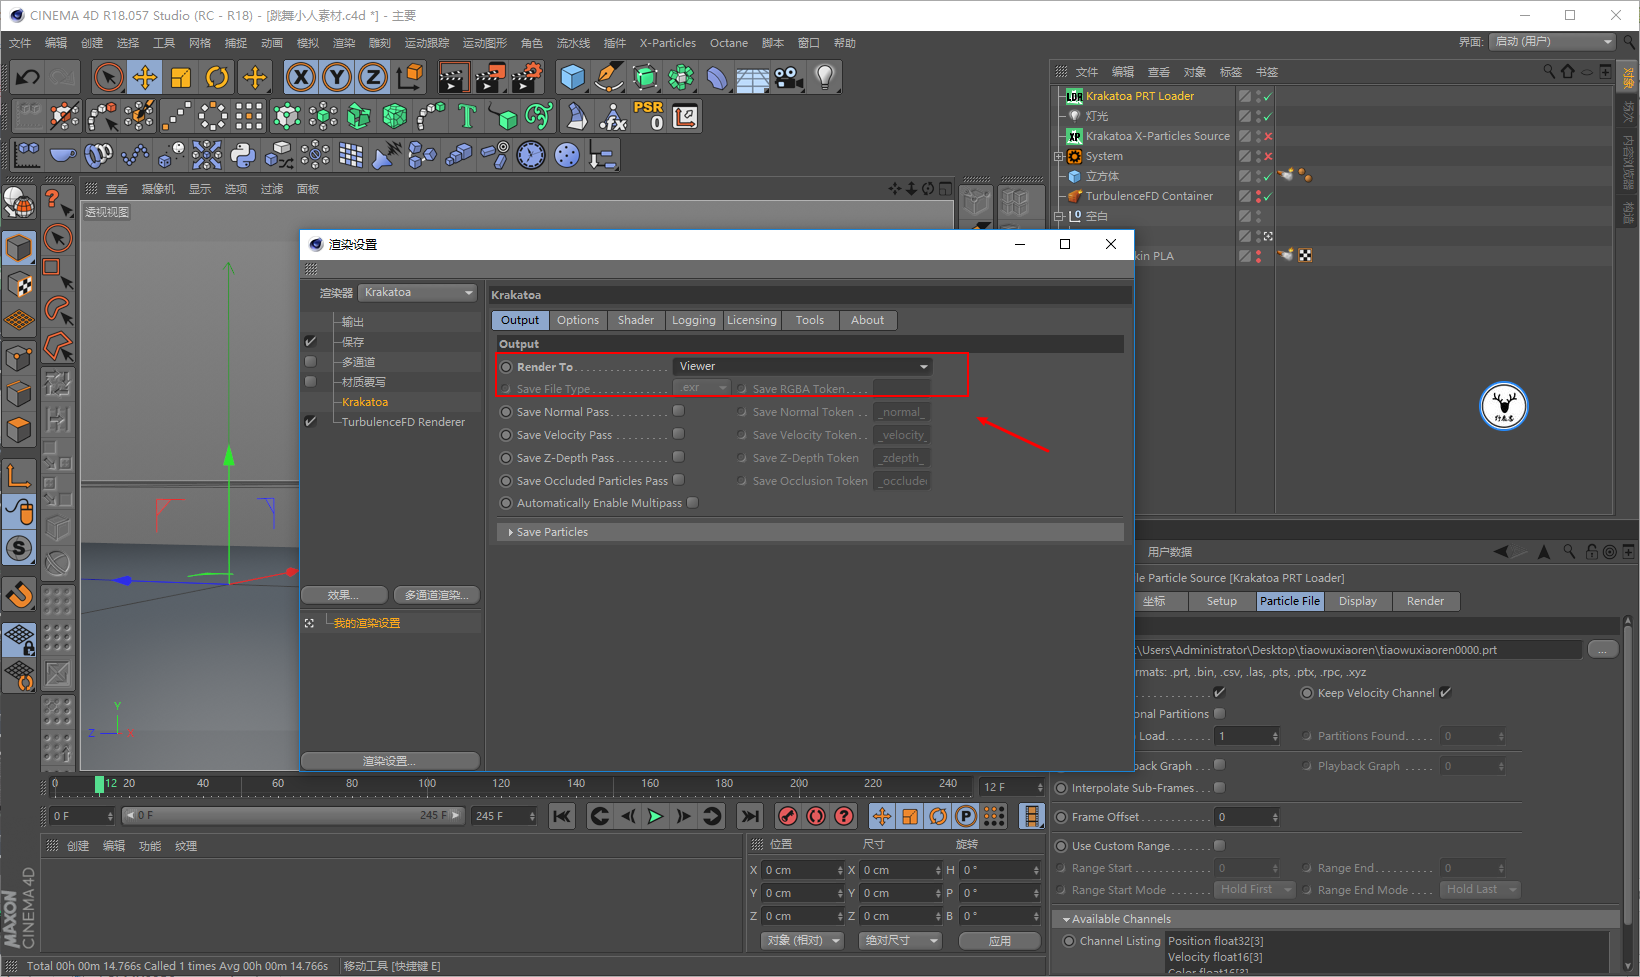Viewport: 1640px width, 977px height.
Task: Open the Render To Viewer dropdown
Action: pyautogui.click(x=802, y=366)
